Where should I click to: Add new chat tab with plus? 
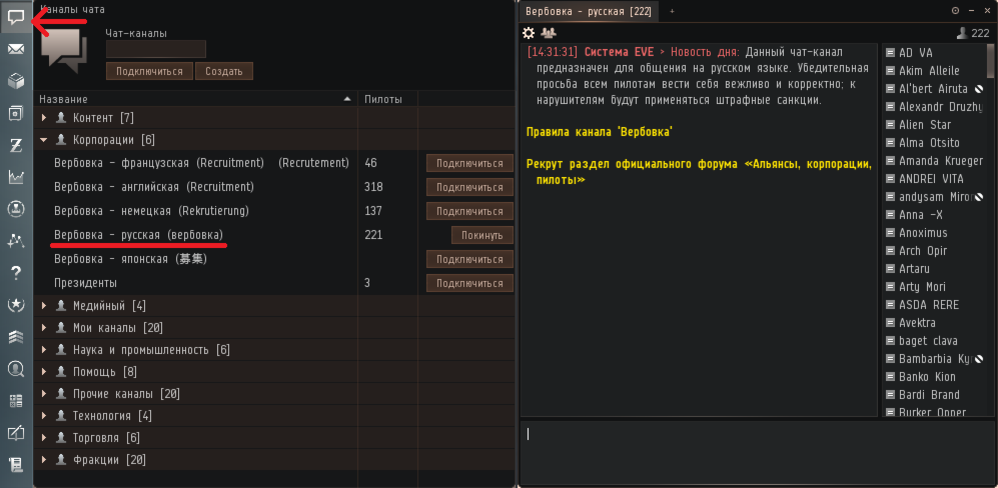[x=672, y=11]
